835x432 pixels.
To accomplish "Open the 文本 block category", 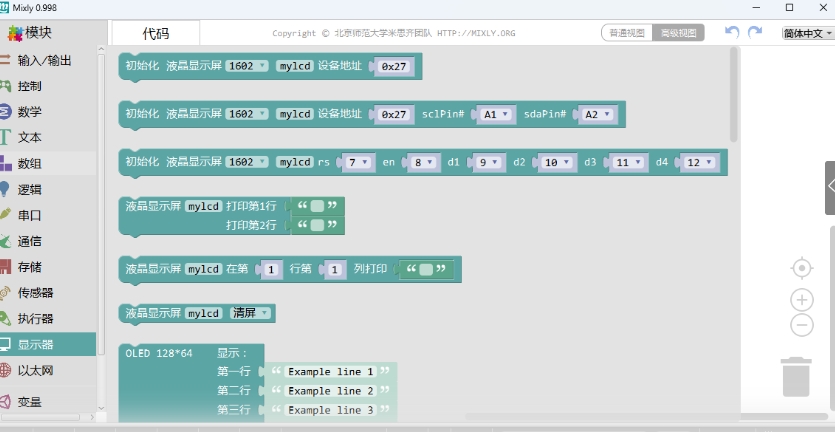I will [30, 137].
